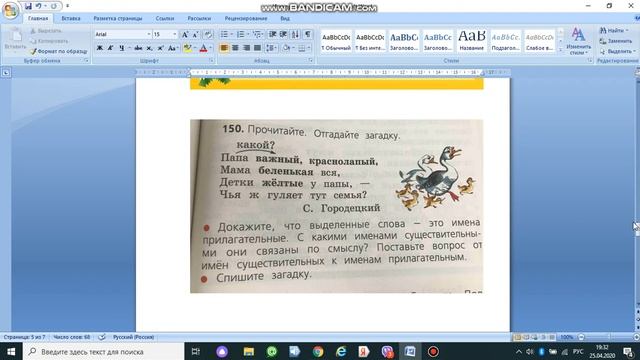
Task: Click Windows taskbar search box
Action: 104,351
